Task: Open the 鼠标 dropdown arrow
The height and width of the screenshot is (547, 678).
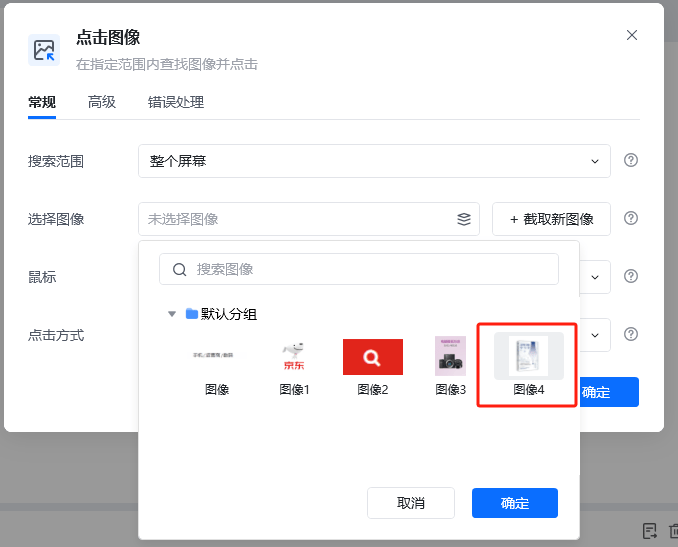Action: pos(595,277)
